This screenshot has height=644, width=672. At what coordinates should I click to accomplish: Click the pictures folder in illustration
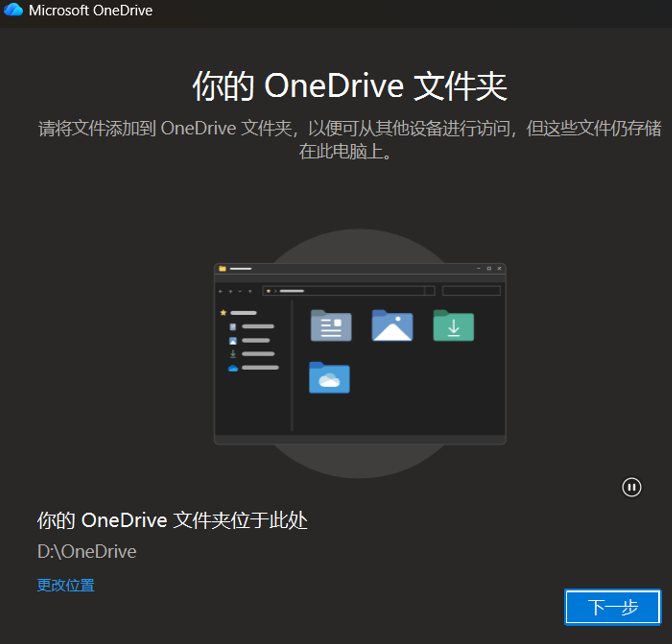tap(392, 326)
